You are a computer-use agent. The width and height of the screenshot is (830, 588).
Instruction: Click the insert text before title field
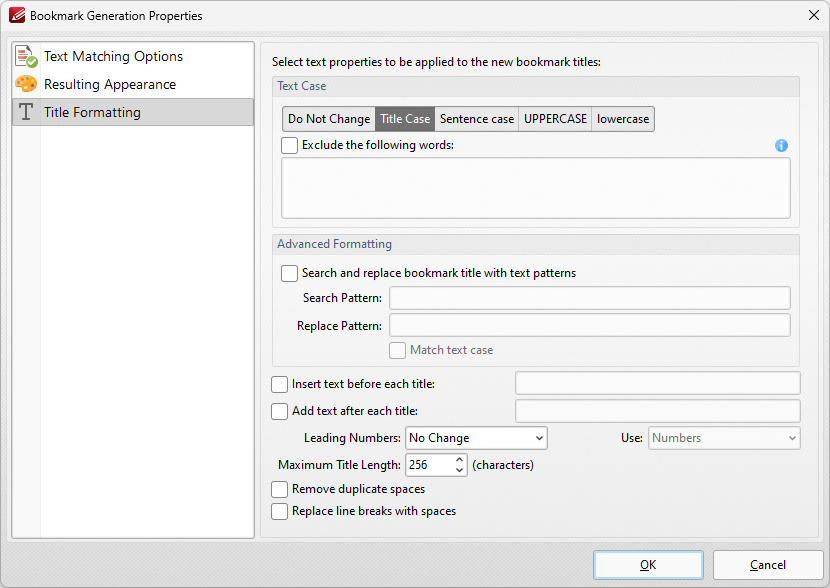pos(657,383)
